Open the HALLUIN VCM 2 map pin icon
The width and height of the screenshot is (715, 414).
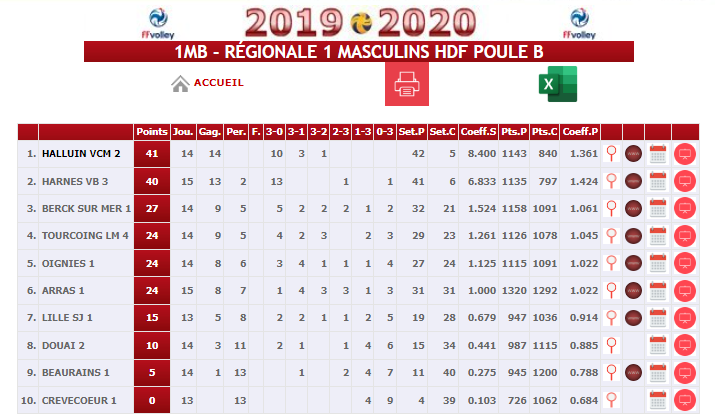[x=611, y=154]
